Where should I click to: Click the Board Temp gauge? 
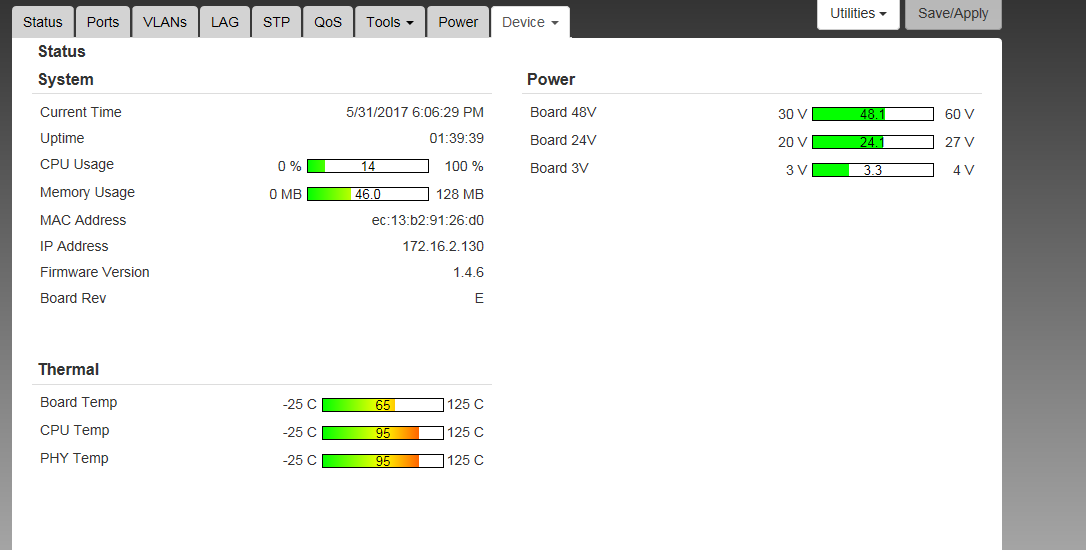coord(382,405)
